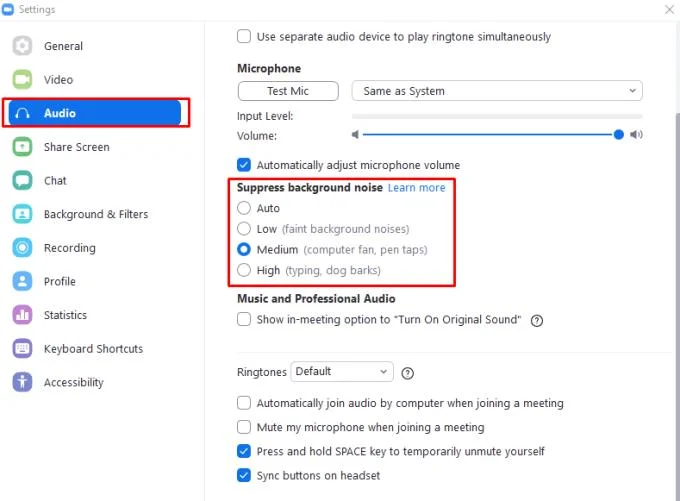Expand the Same as System microphone dropdown
680x501 pixels.
coord(497,91)
